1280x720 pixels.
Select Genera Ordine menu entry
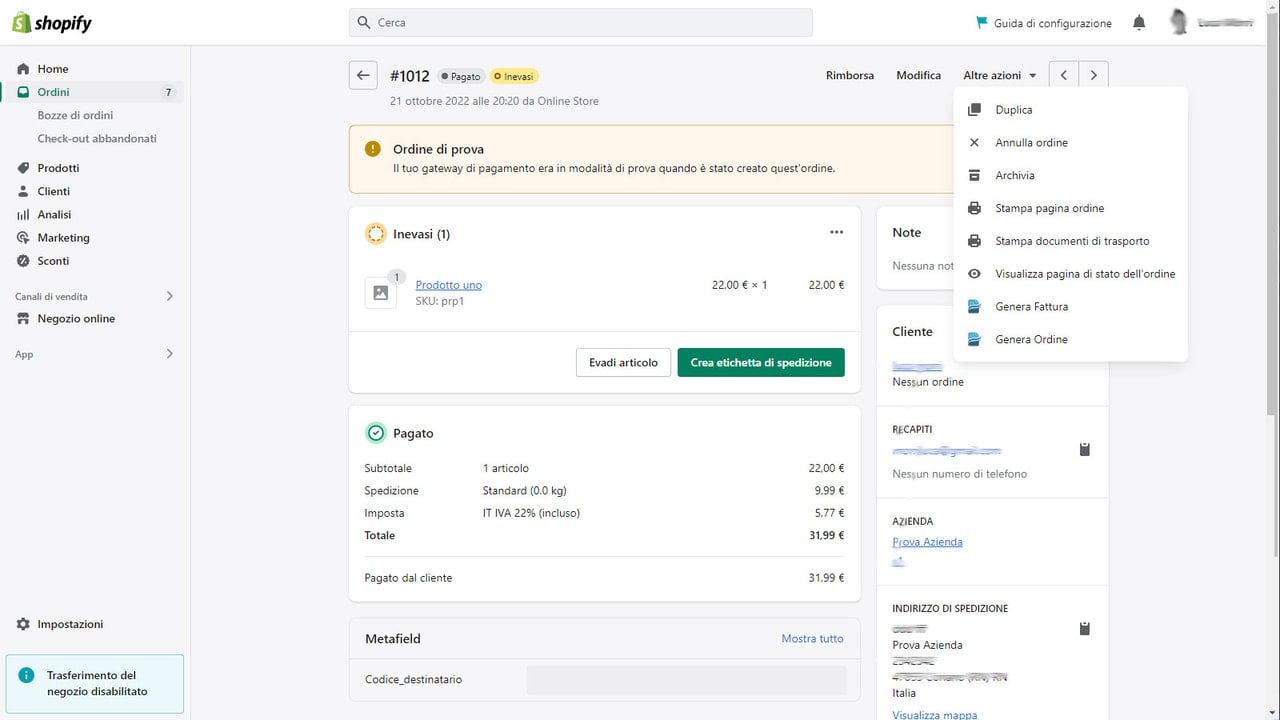pos(1071,340)
